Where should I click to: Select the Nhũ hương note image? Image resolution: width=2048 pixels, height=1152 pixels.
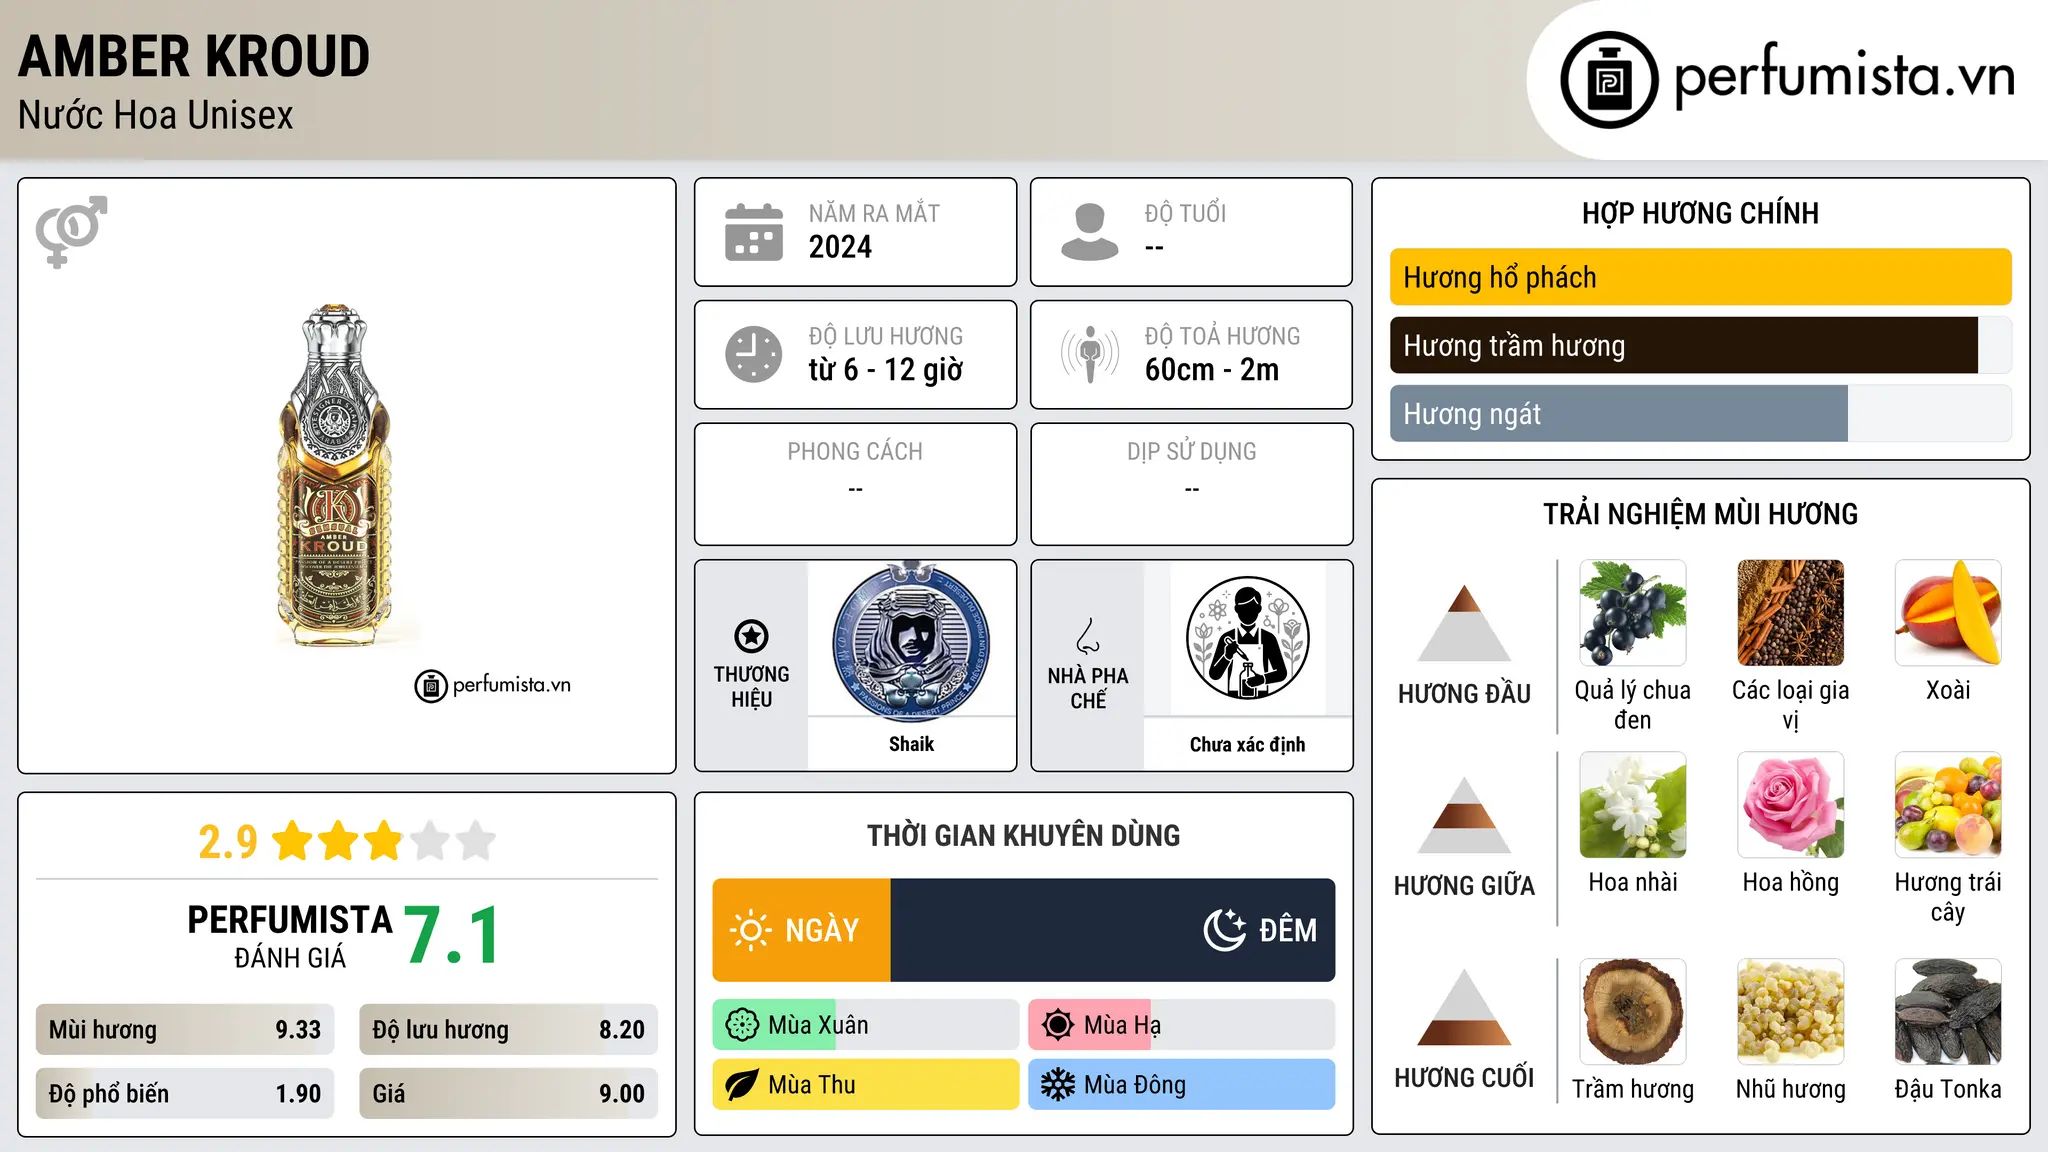click(x=1791, y=1012)
